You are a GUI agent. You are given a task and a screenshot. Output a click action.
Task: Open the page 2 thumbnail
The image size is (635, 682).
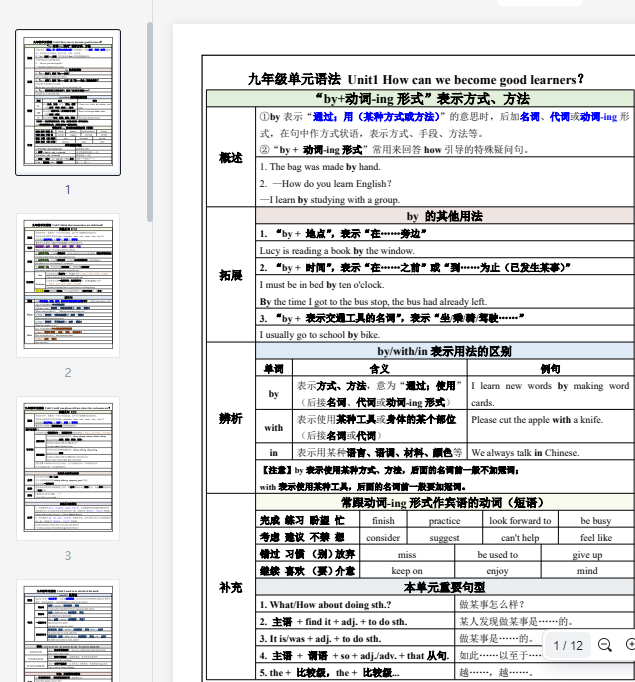pos(68,285)
